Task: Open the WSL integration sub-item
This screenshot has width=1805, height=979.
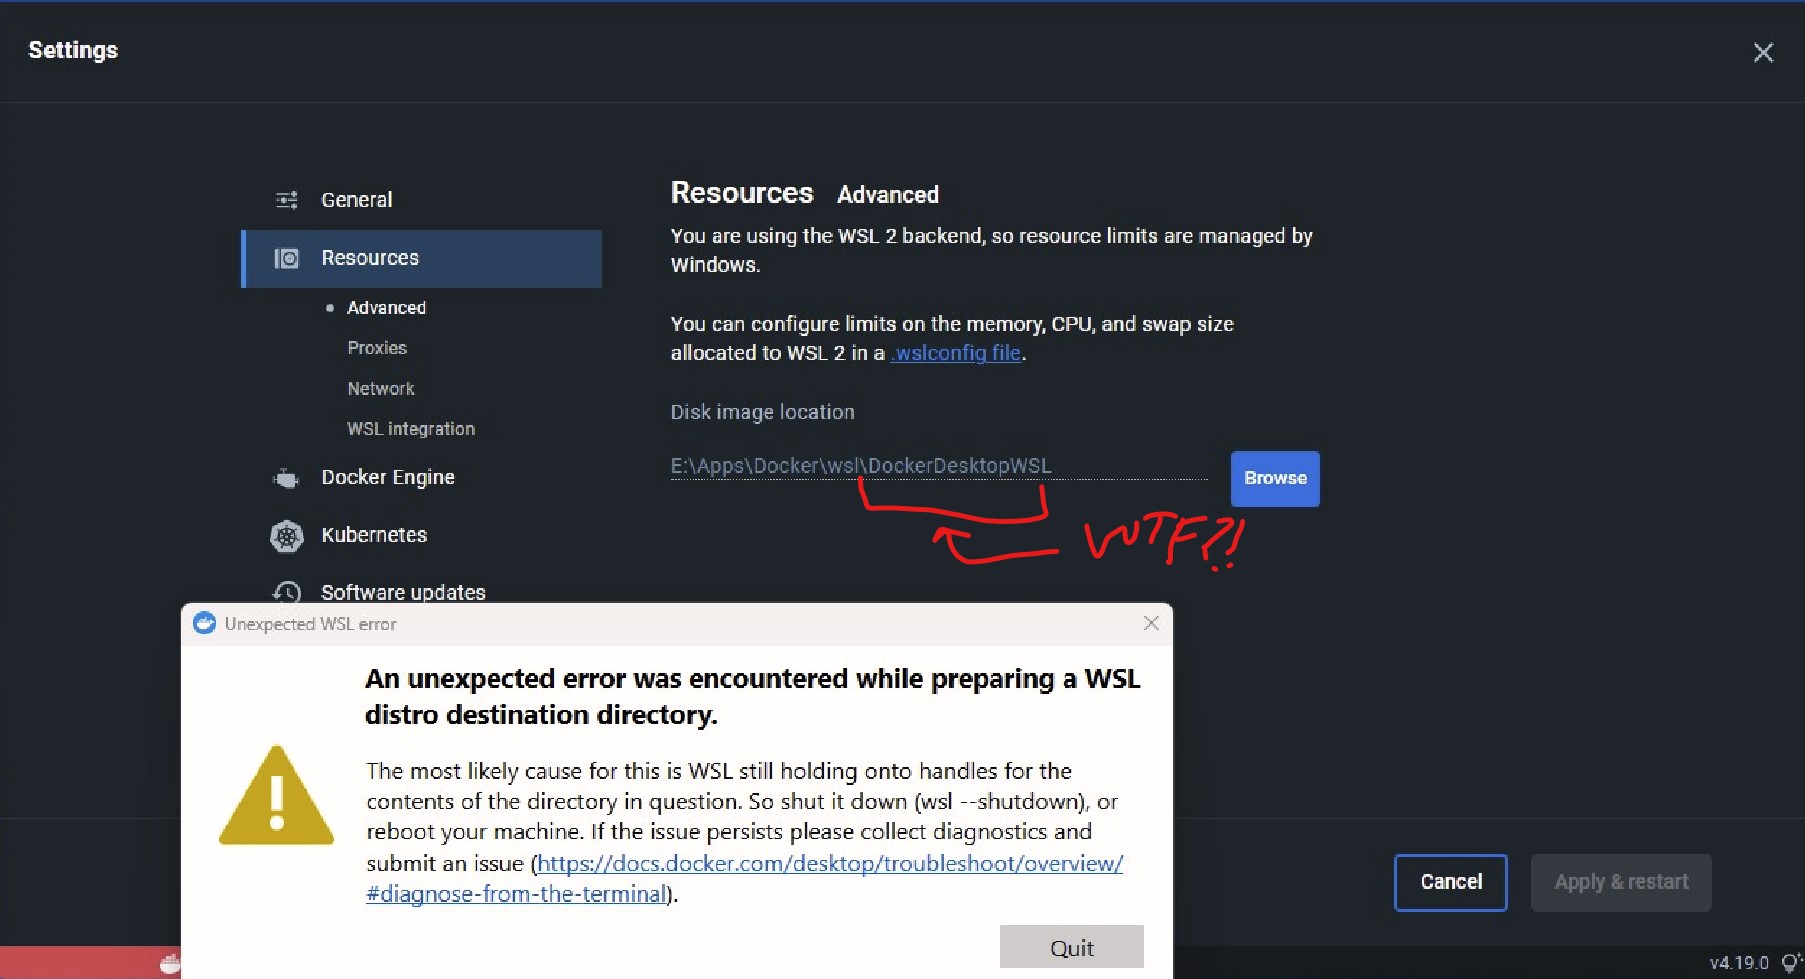Action: [411, 429]
